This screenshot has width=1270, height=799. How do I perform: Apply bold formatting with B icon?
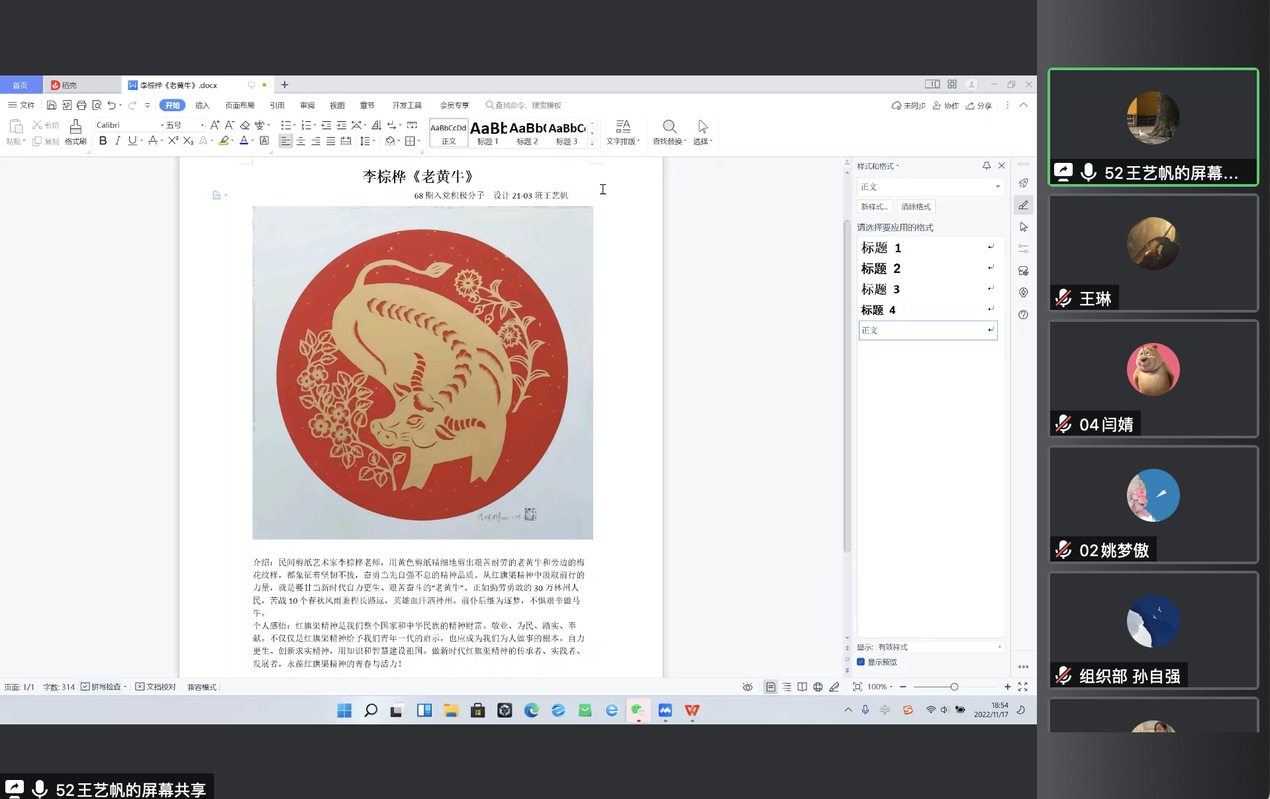pyautogui.click(x=103, y=141)
